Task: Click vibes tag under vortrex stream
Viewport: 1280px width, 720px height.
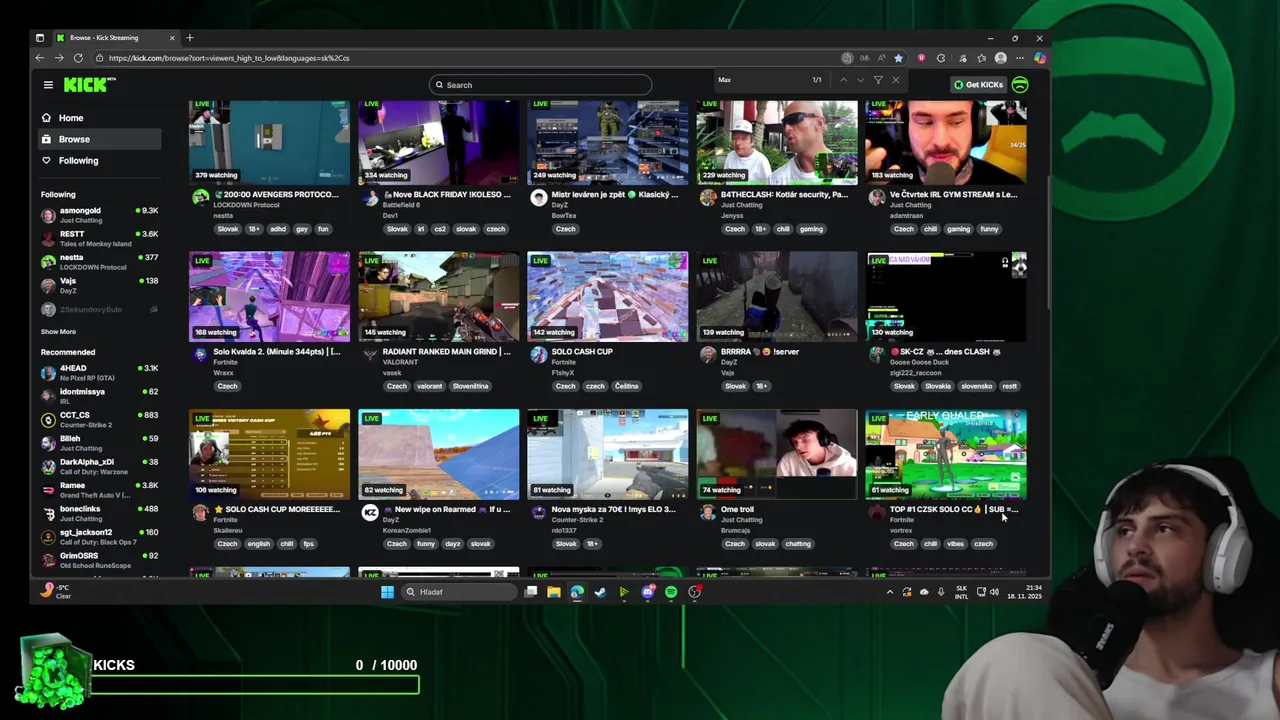Action: pos(955,544)
